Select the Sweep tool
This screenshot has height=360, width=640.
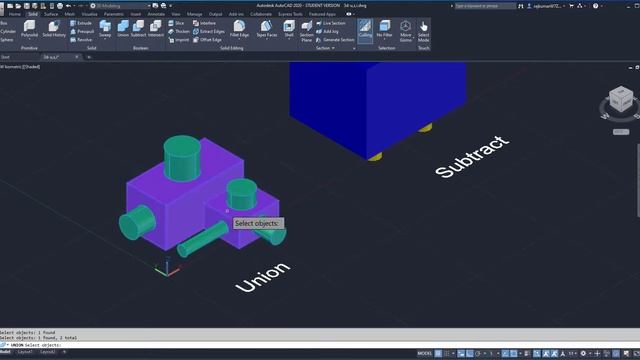click(105, 29)
